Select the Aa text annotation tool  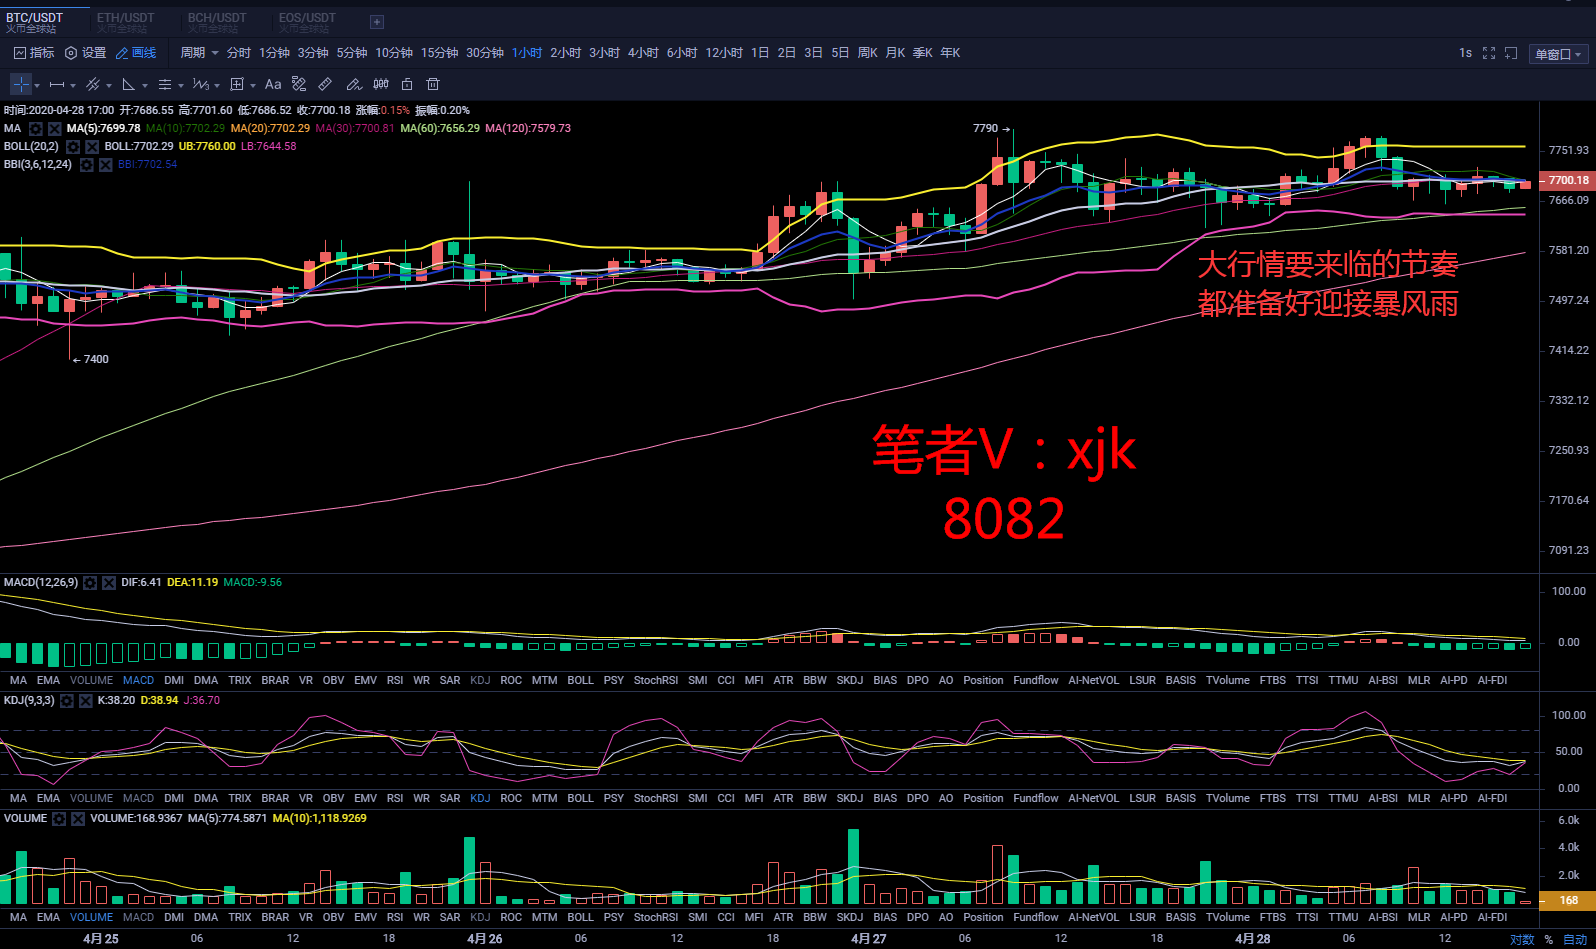coord(273,84)
